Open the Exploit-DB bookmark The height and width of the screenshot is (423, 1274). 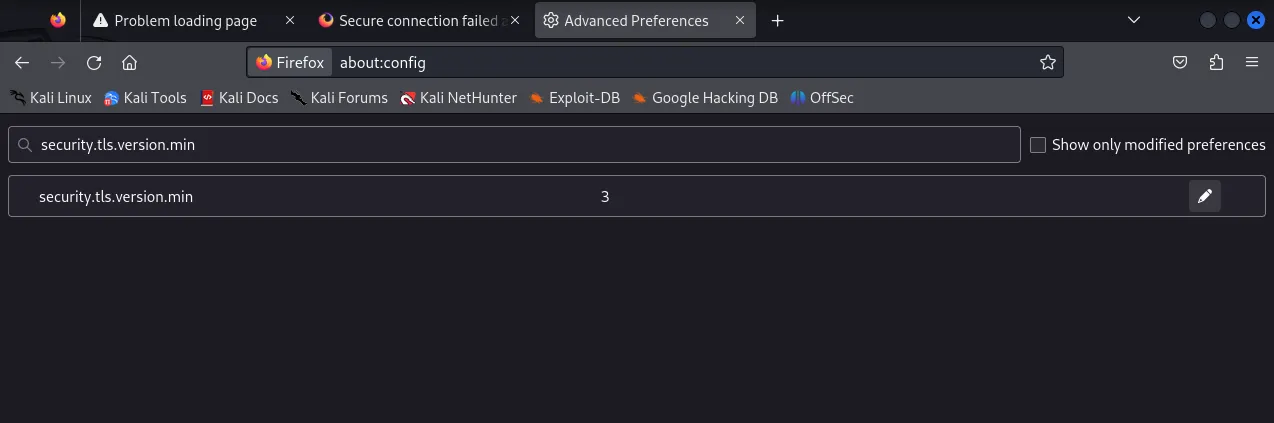click(x=575, y=97)
